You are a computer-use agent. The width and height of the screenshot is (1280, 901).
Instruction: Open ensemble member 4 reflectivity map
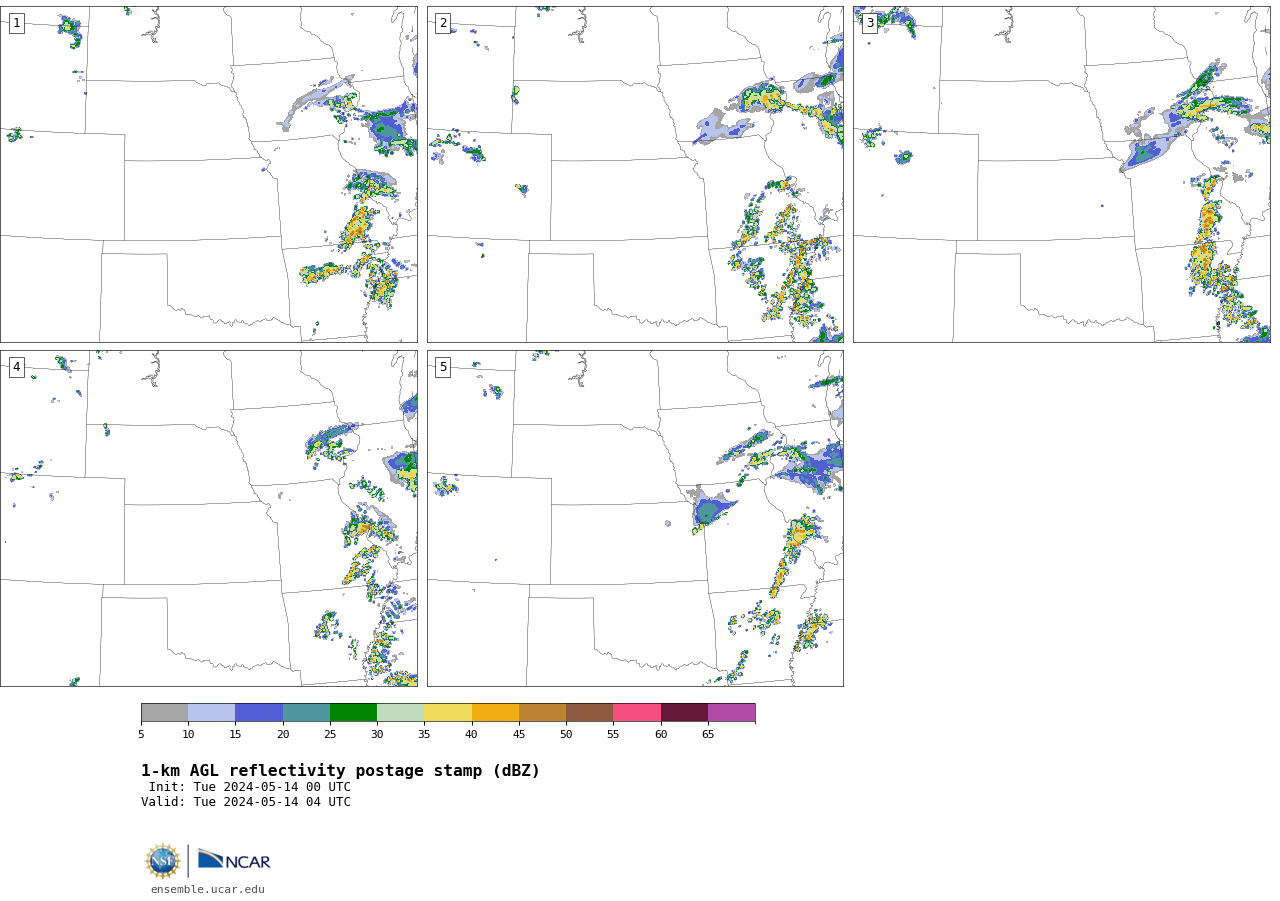point(208,518)
